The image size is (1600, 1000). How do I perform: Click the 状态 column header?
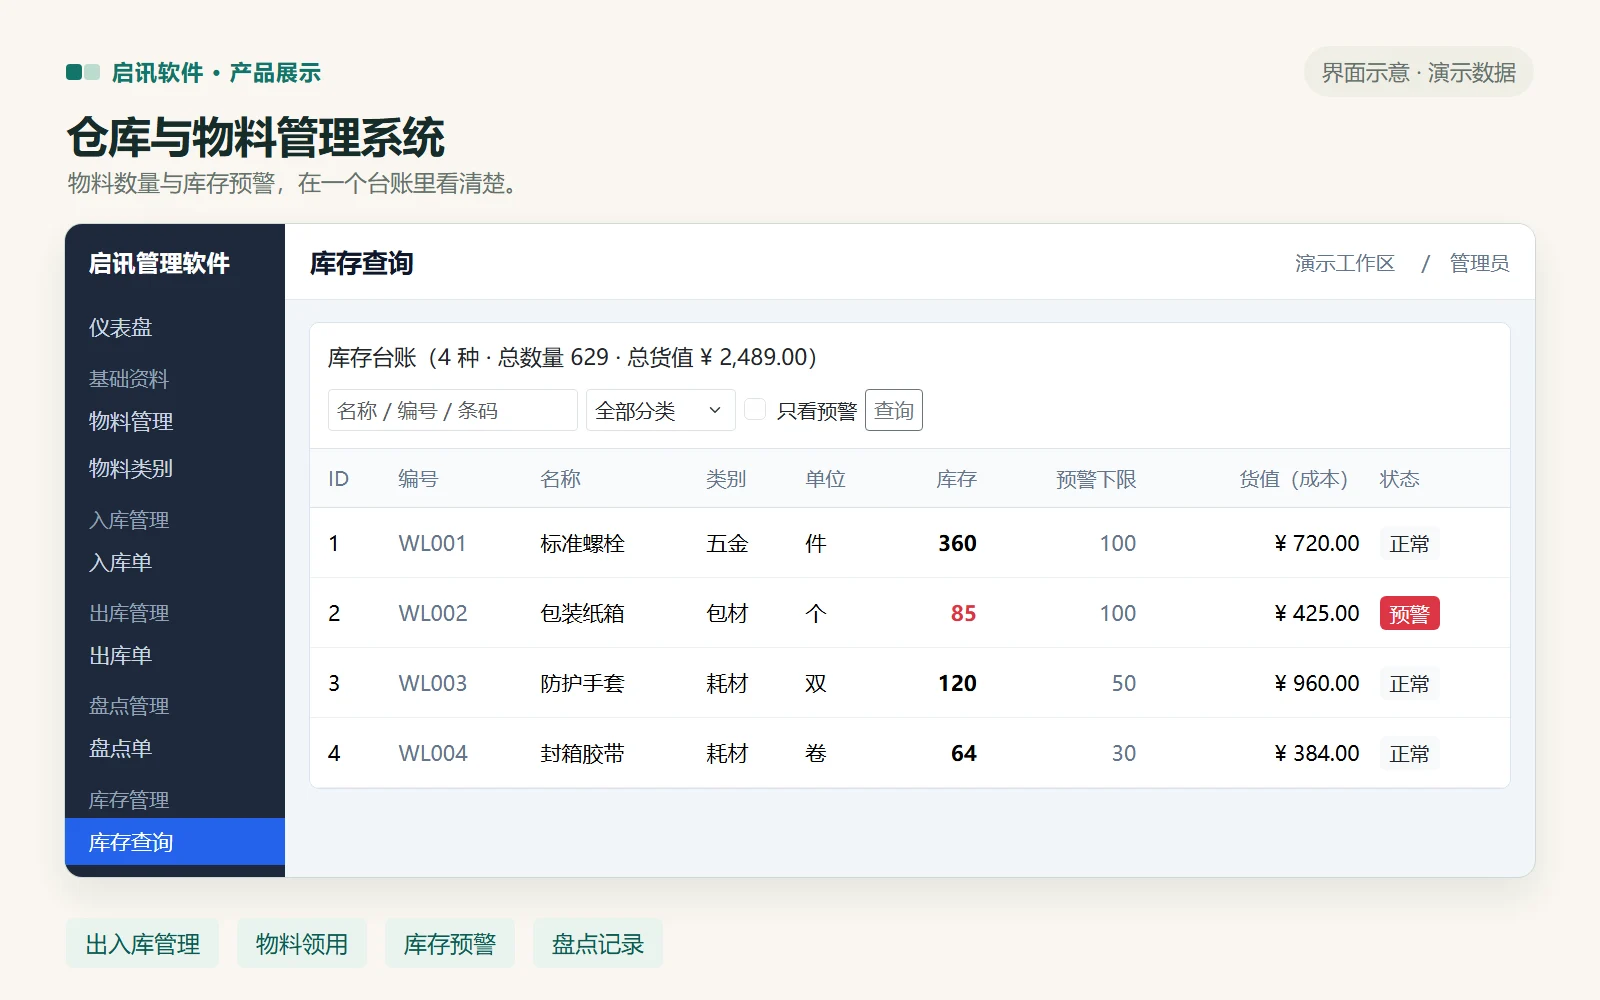coord(1400,479)
